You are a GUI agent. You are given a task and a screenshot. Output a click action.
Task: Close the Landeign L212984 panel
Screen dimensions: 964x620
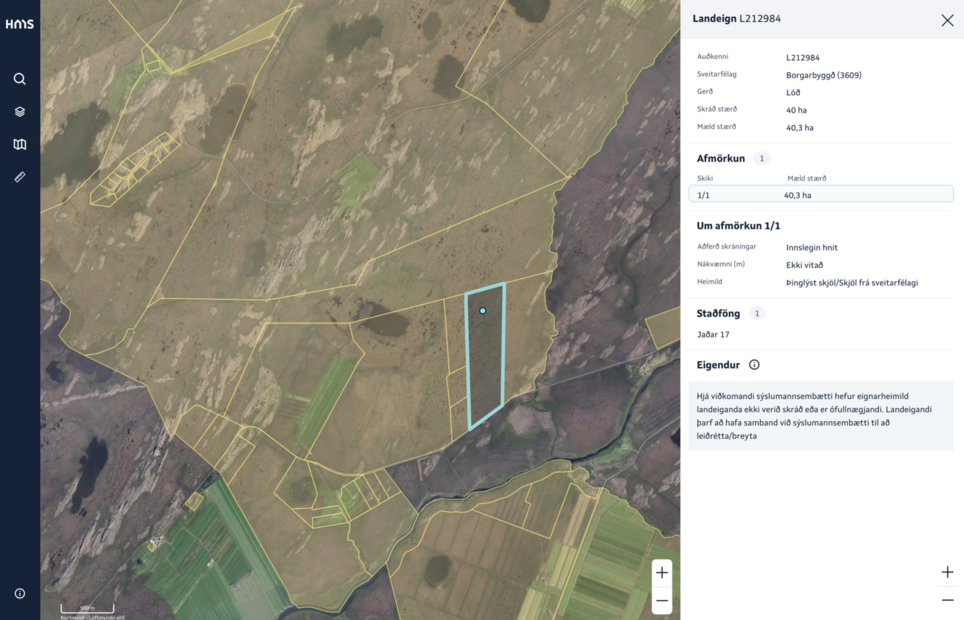coord(947,20)
